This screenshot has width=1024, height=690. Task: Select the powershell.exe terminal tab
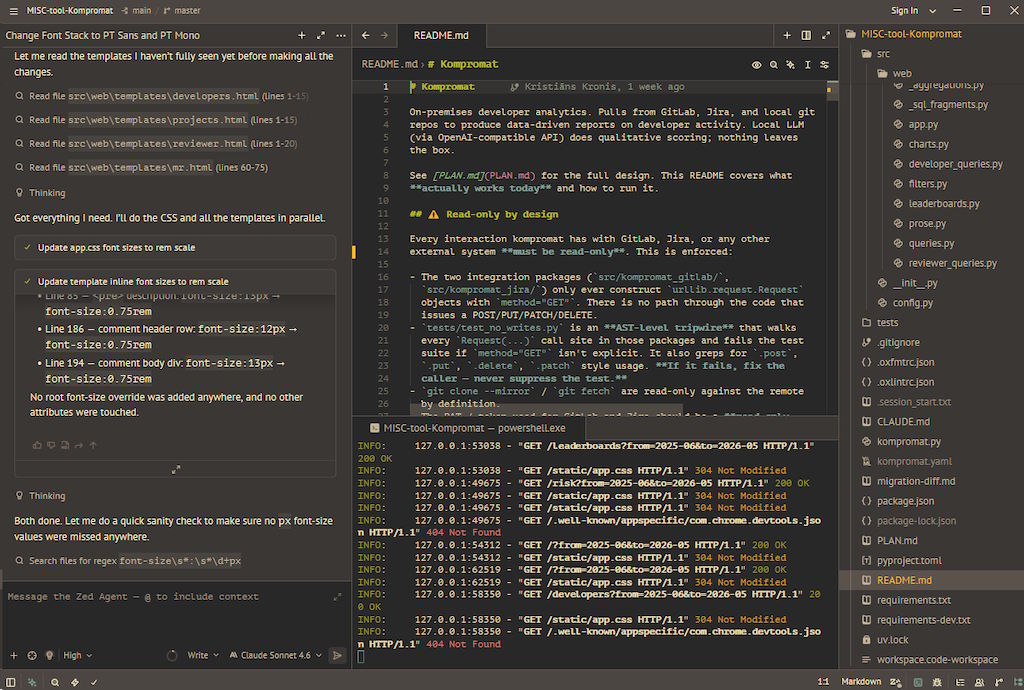pos(468,428)
